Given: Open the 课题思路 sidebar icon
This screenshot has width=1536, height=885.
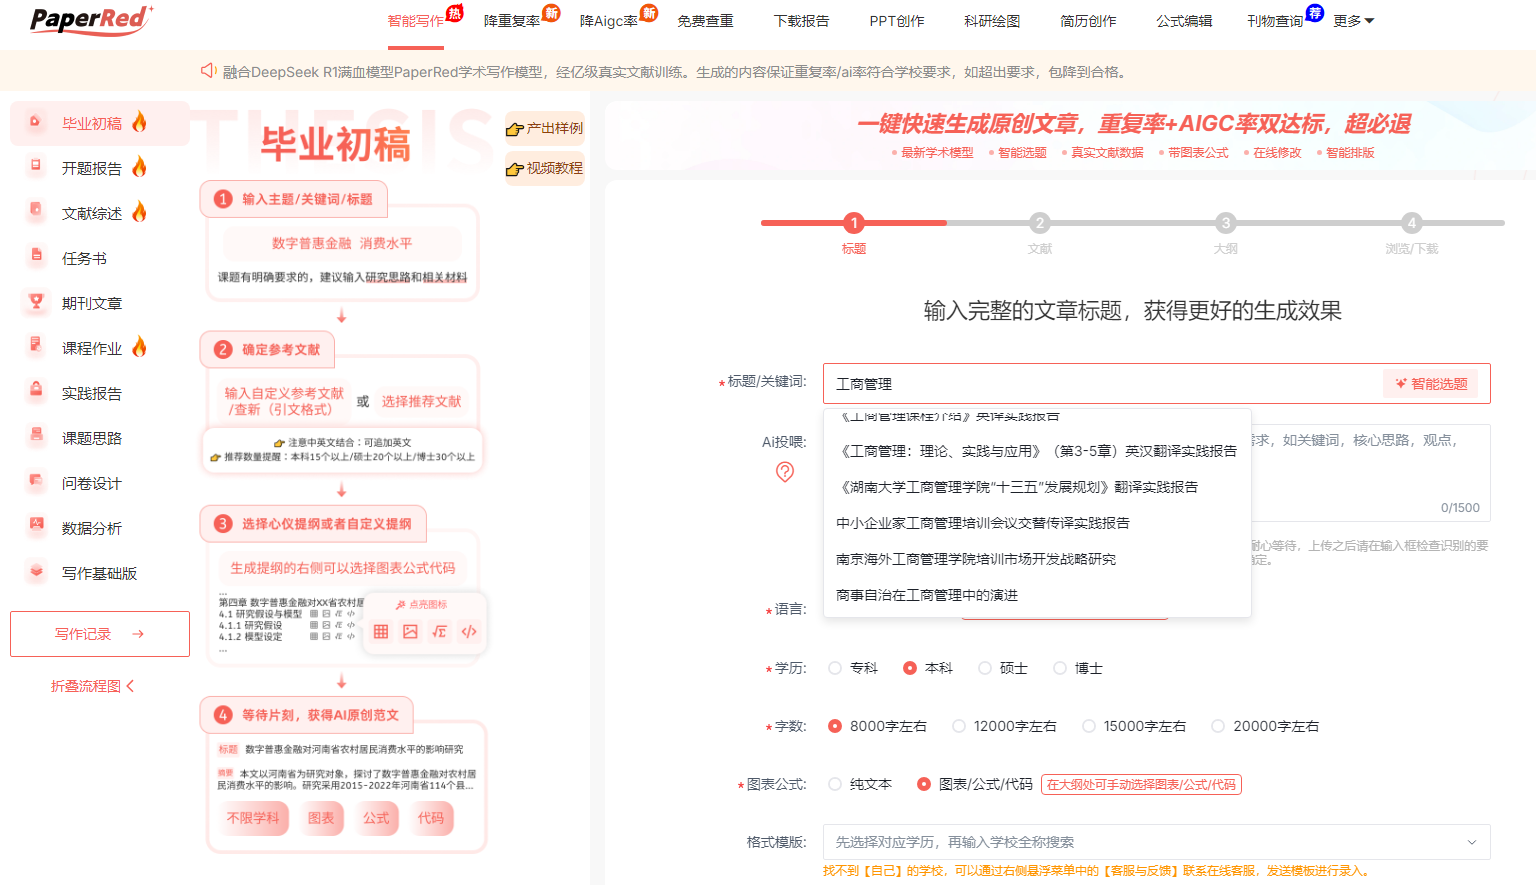Looking at the screenshot, I should pyautogui.click(x=36, y=436).
